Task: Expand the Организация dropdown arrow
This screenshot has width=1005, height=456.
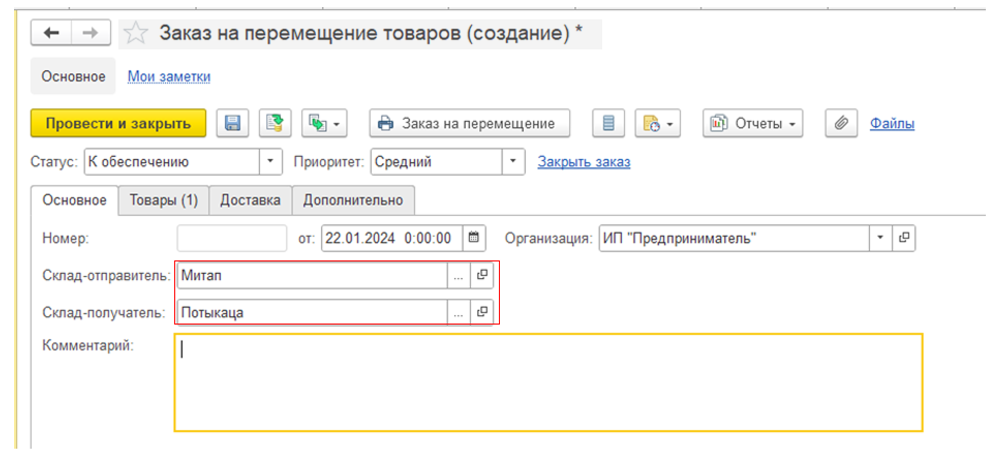Action: pos(881,238)
